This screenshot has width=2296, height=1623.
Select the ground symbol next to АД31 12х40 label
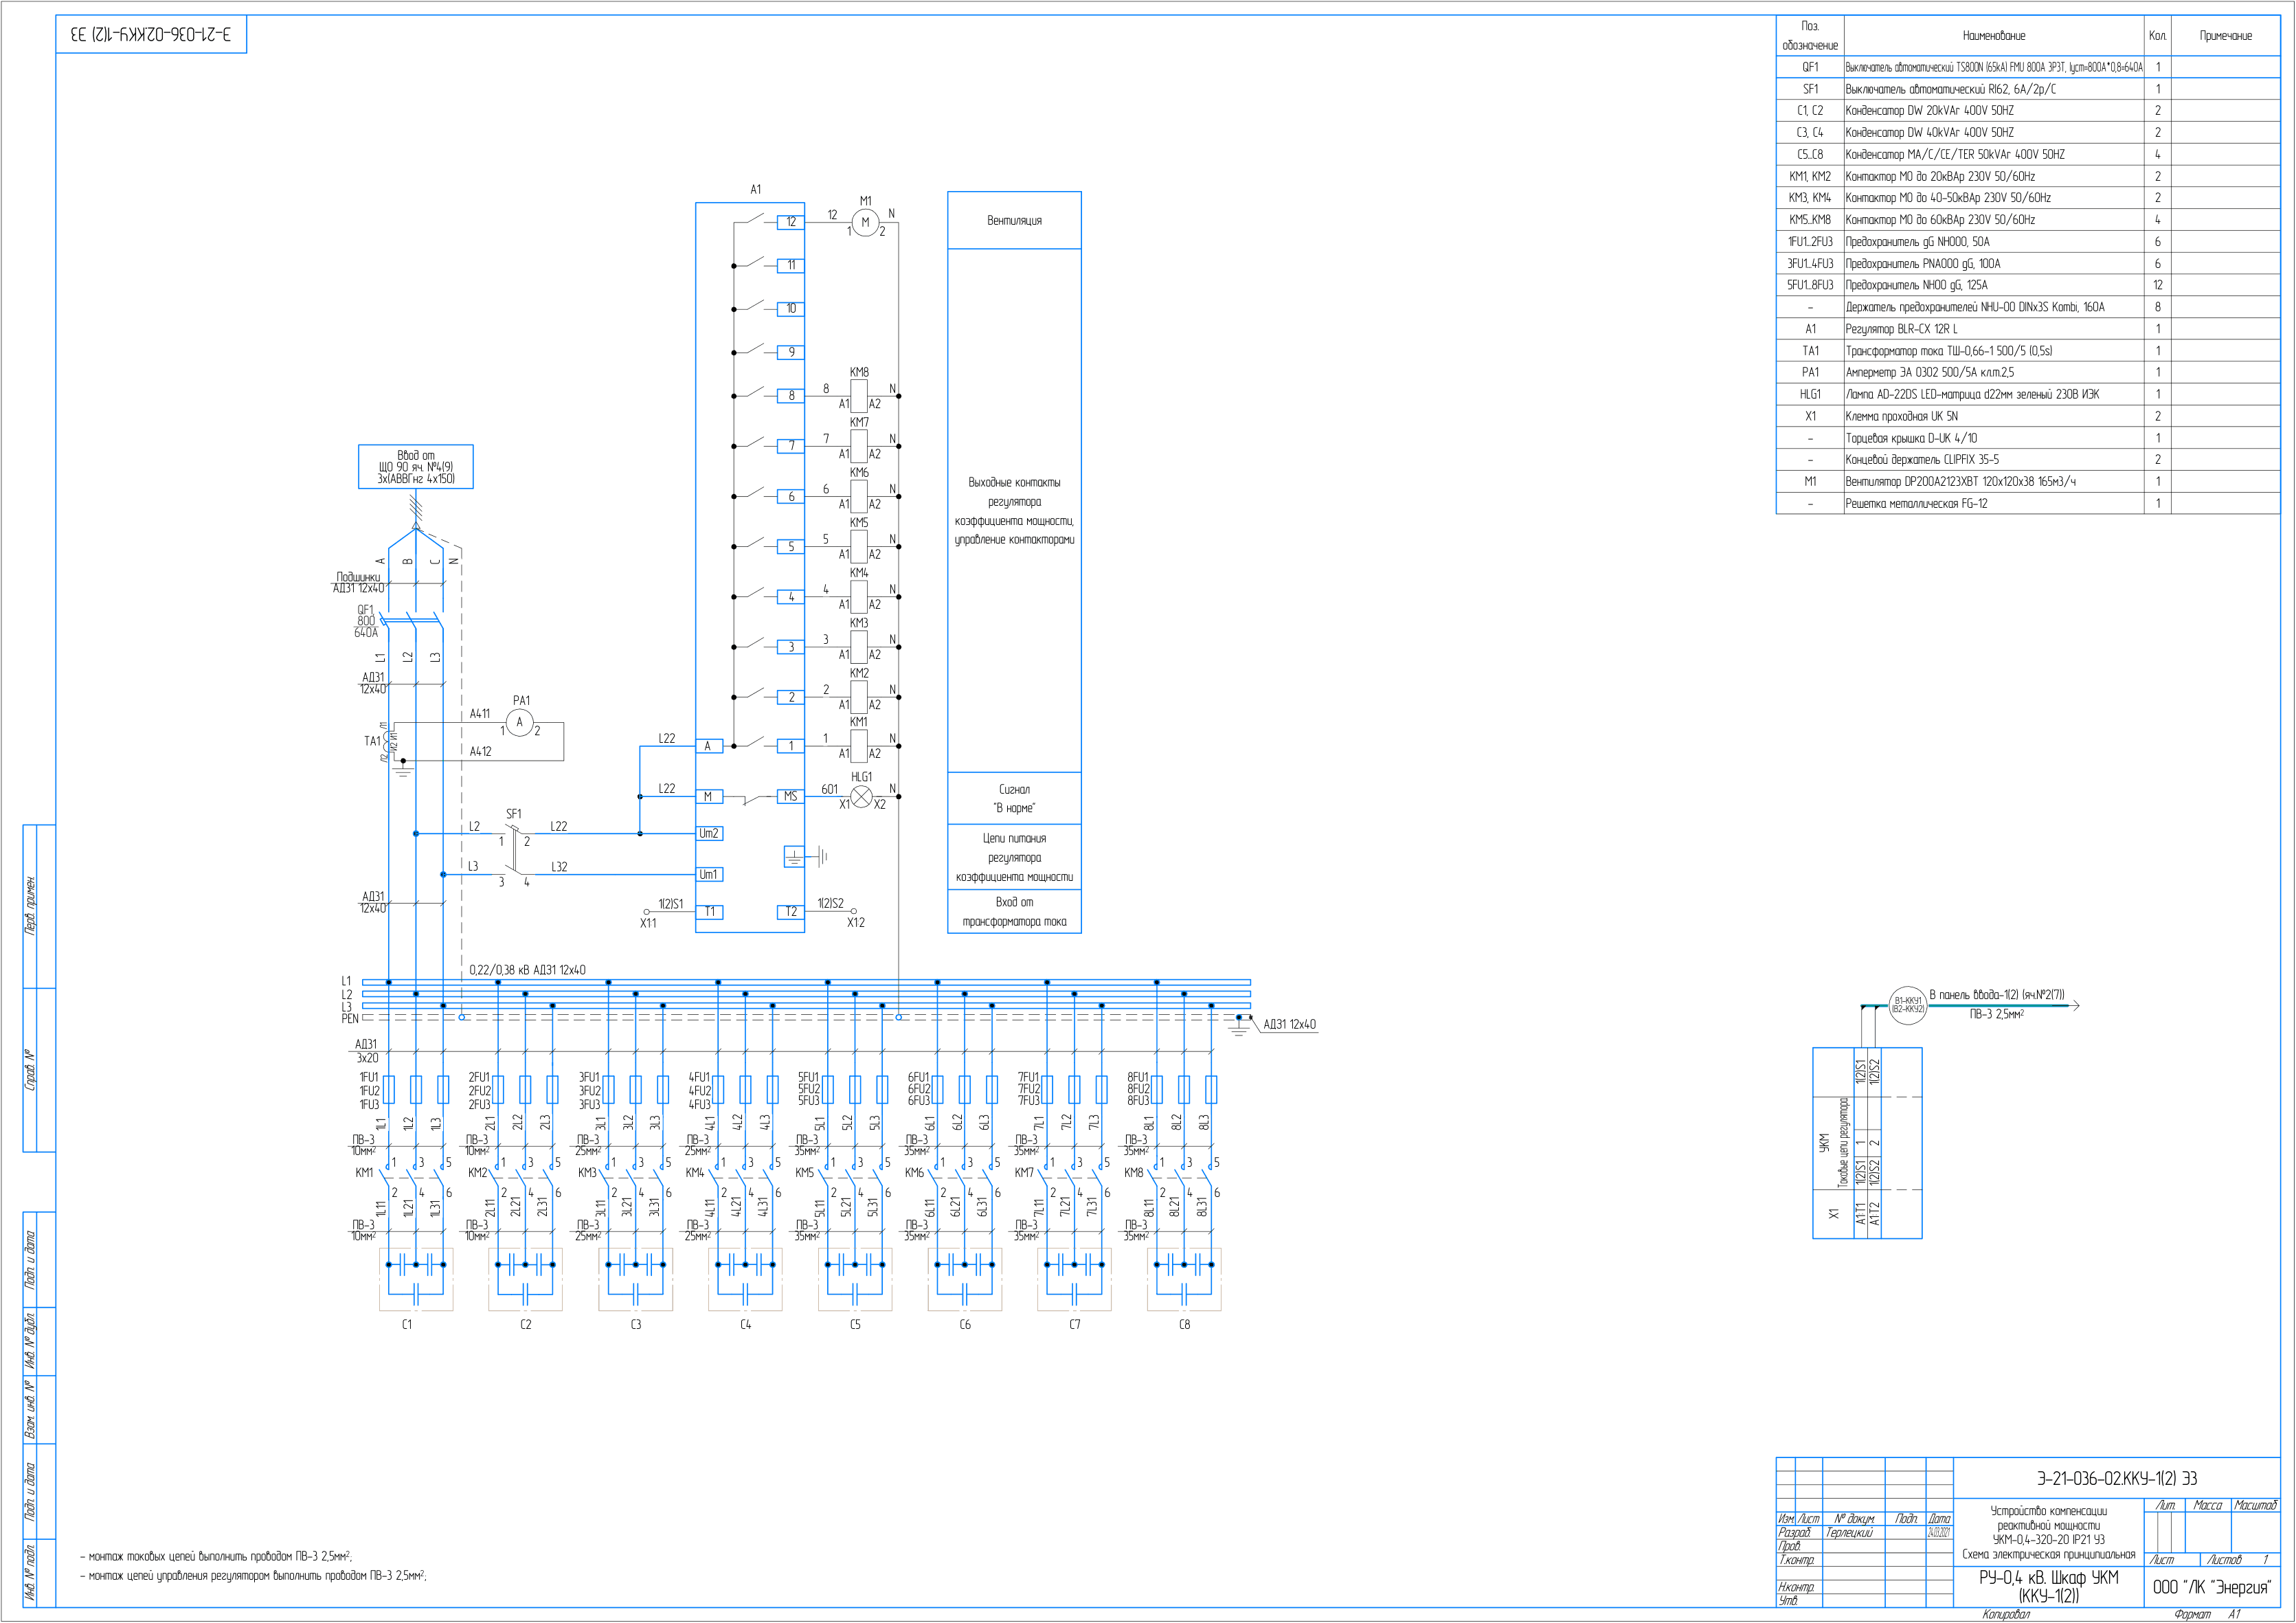click(x=1239, y=1025)
